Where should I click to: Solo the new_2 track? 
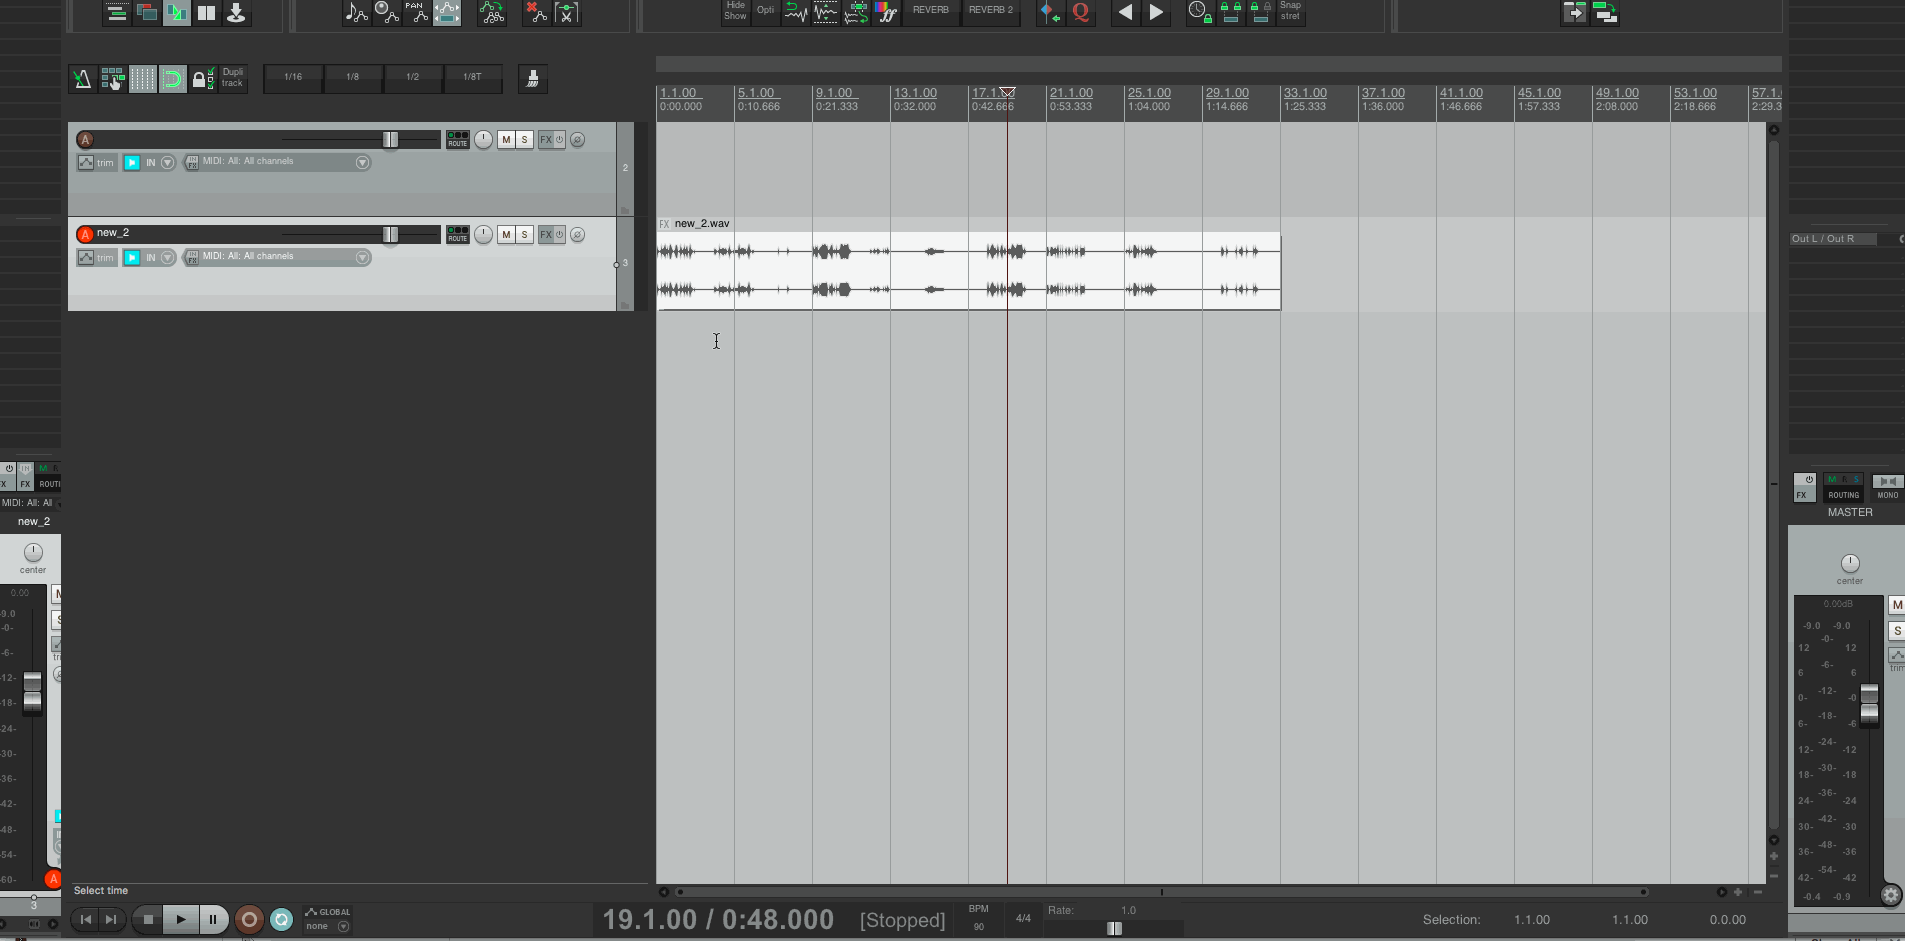524,234
